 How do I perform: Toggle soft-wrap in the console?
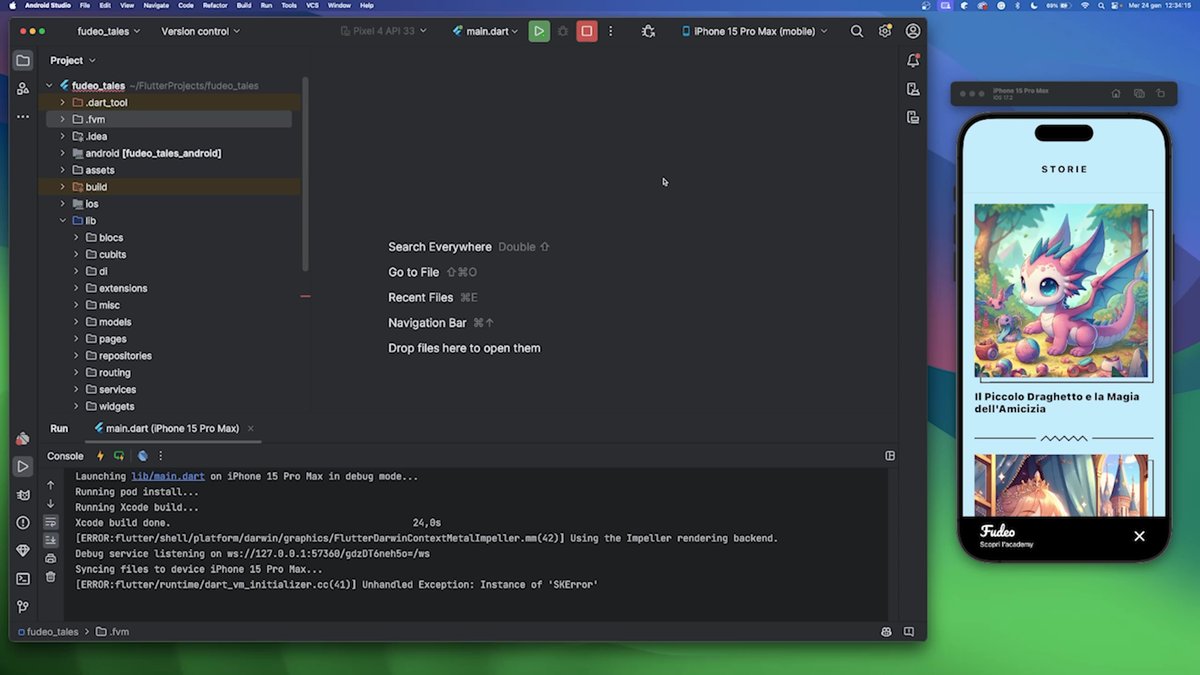pos(51,522)
